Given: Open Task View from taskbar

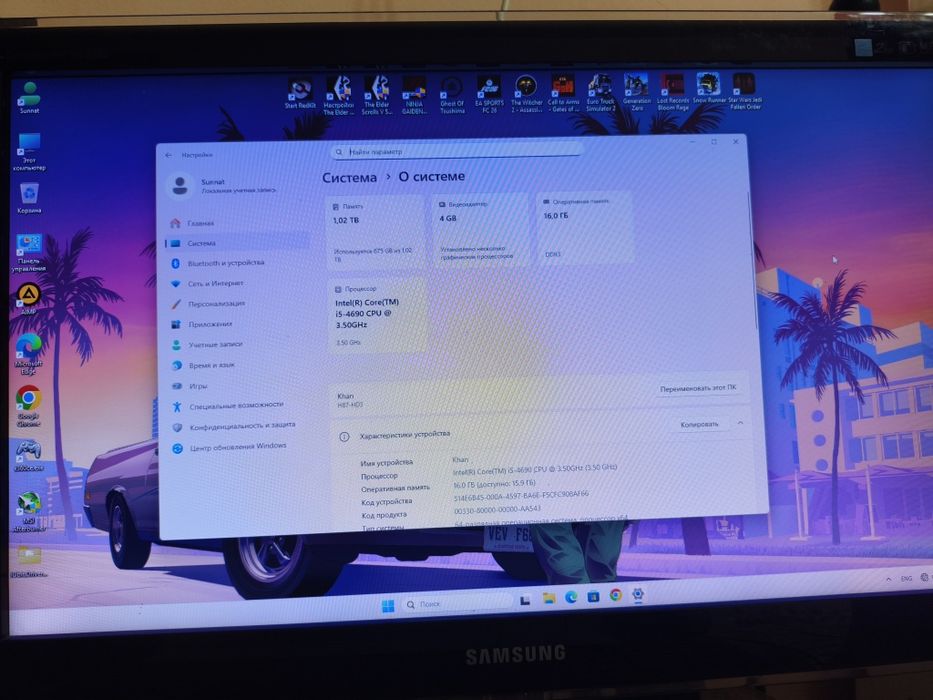Looking at the screenshot, I should pos(525,600).
